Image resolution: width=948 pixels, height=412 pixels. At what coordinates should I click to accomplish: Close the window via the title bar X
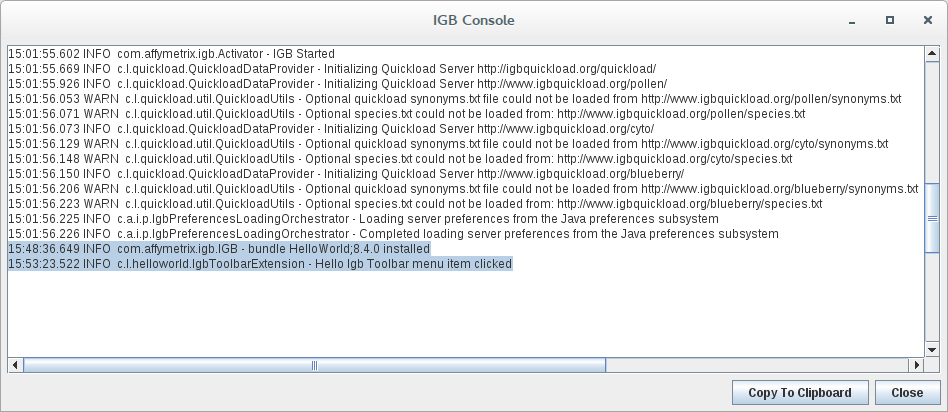[927, 20]
